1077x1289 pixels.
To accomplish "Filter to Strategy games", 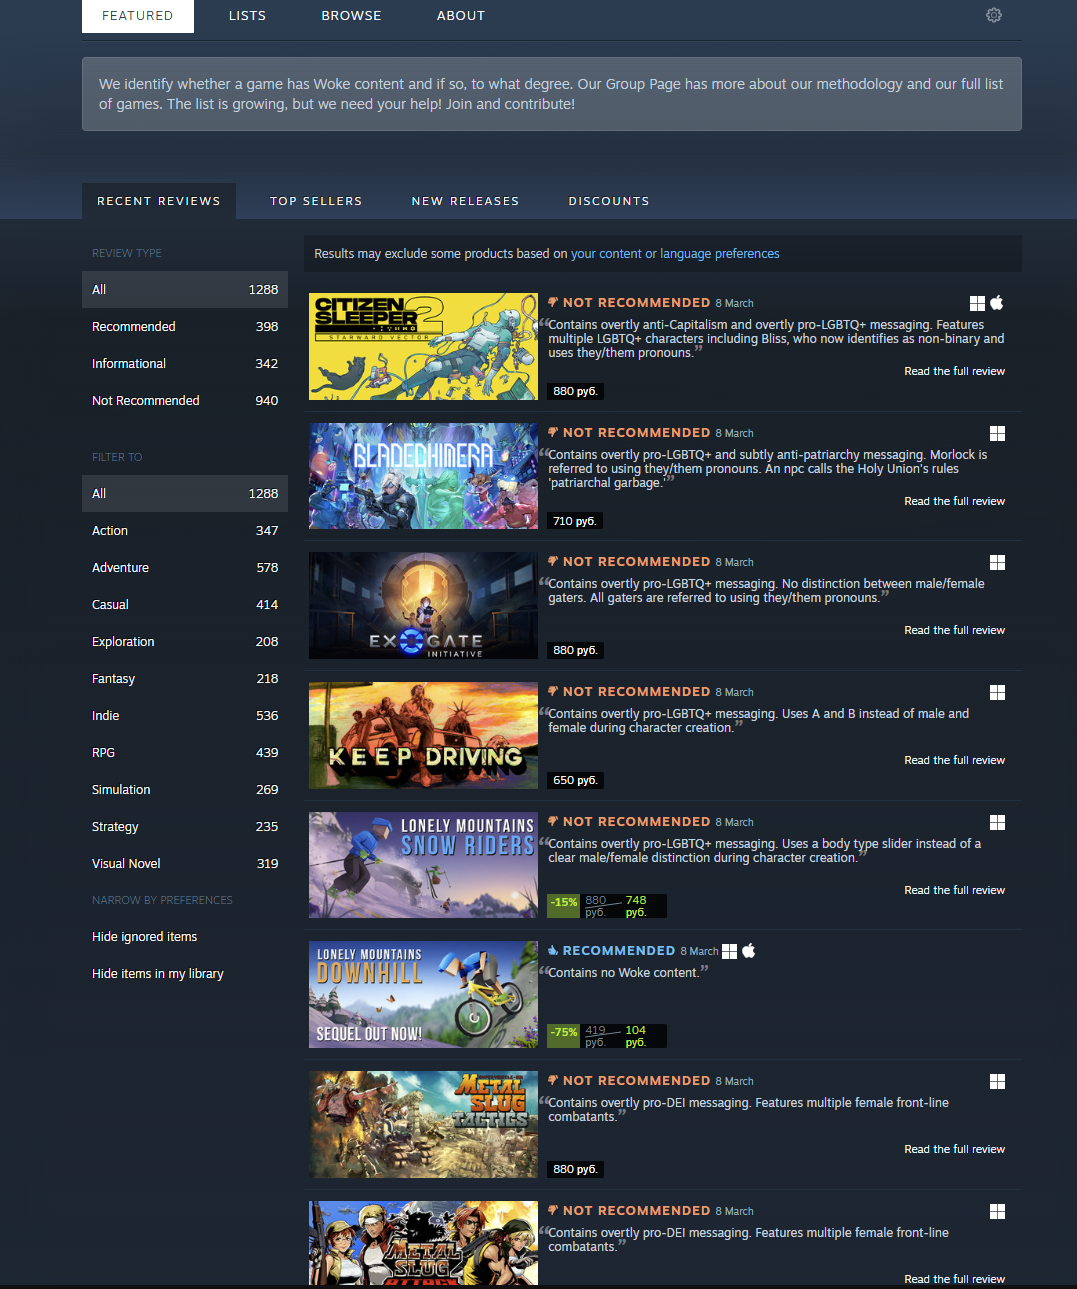I will coord(185,826).
